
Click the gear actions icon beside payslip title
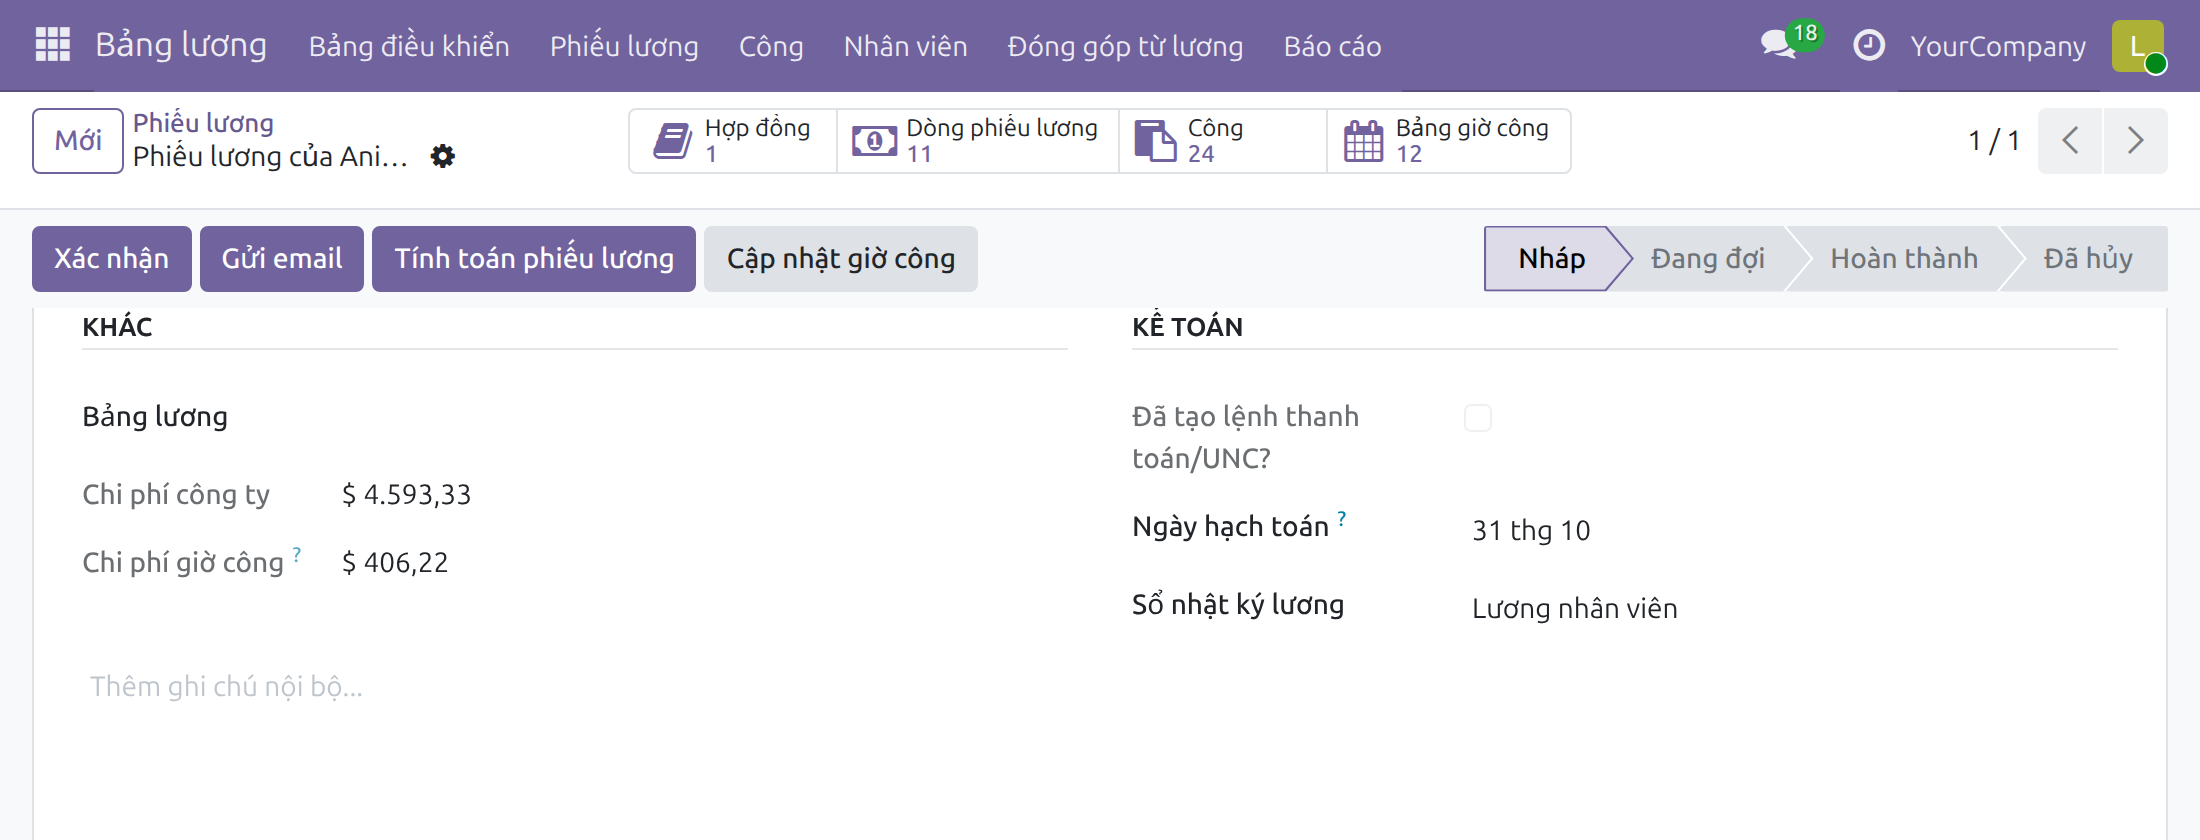[x=442, y=156]
